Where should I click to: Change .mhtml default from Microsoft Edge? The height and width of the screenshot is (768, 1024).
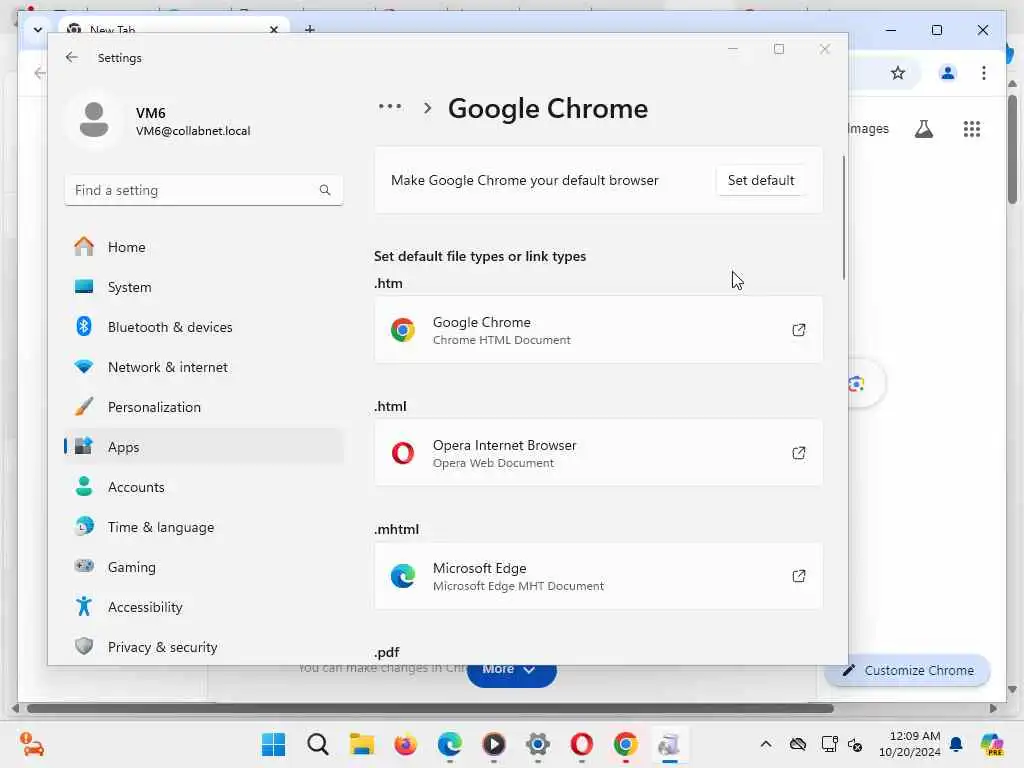pyautogui.click(x=598, y=576)
